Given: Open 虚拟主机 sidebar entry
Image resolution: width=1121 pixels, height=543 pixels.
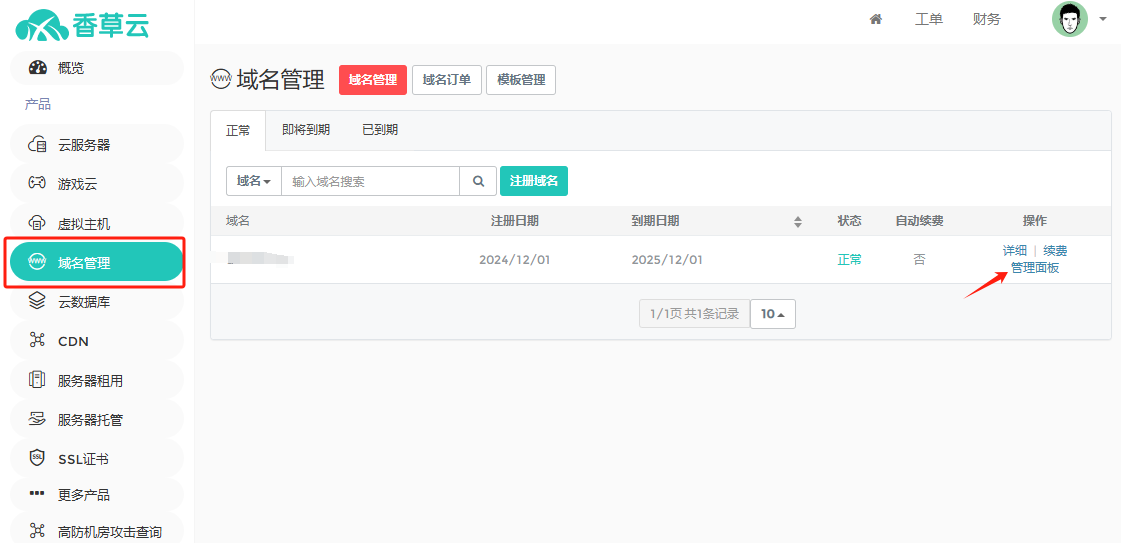Looking at the screenshot, I should tap(97, 224).
